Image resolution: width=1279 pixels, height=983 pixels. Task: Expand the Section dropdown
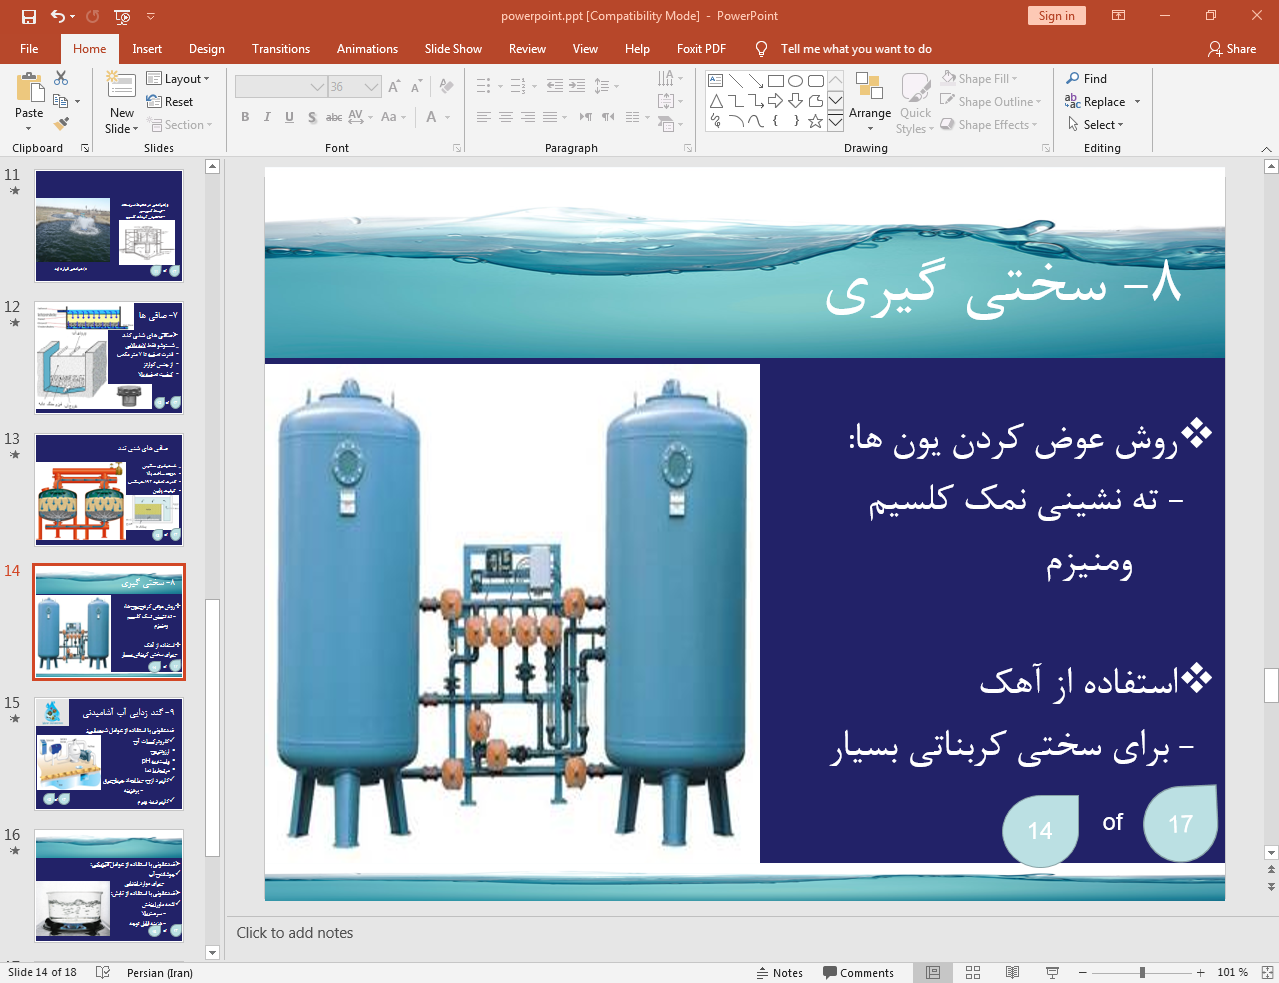click(180, 124)
